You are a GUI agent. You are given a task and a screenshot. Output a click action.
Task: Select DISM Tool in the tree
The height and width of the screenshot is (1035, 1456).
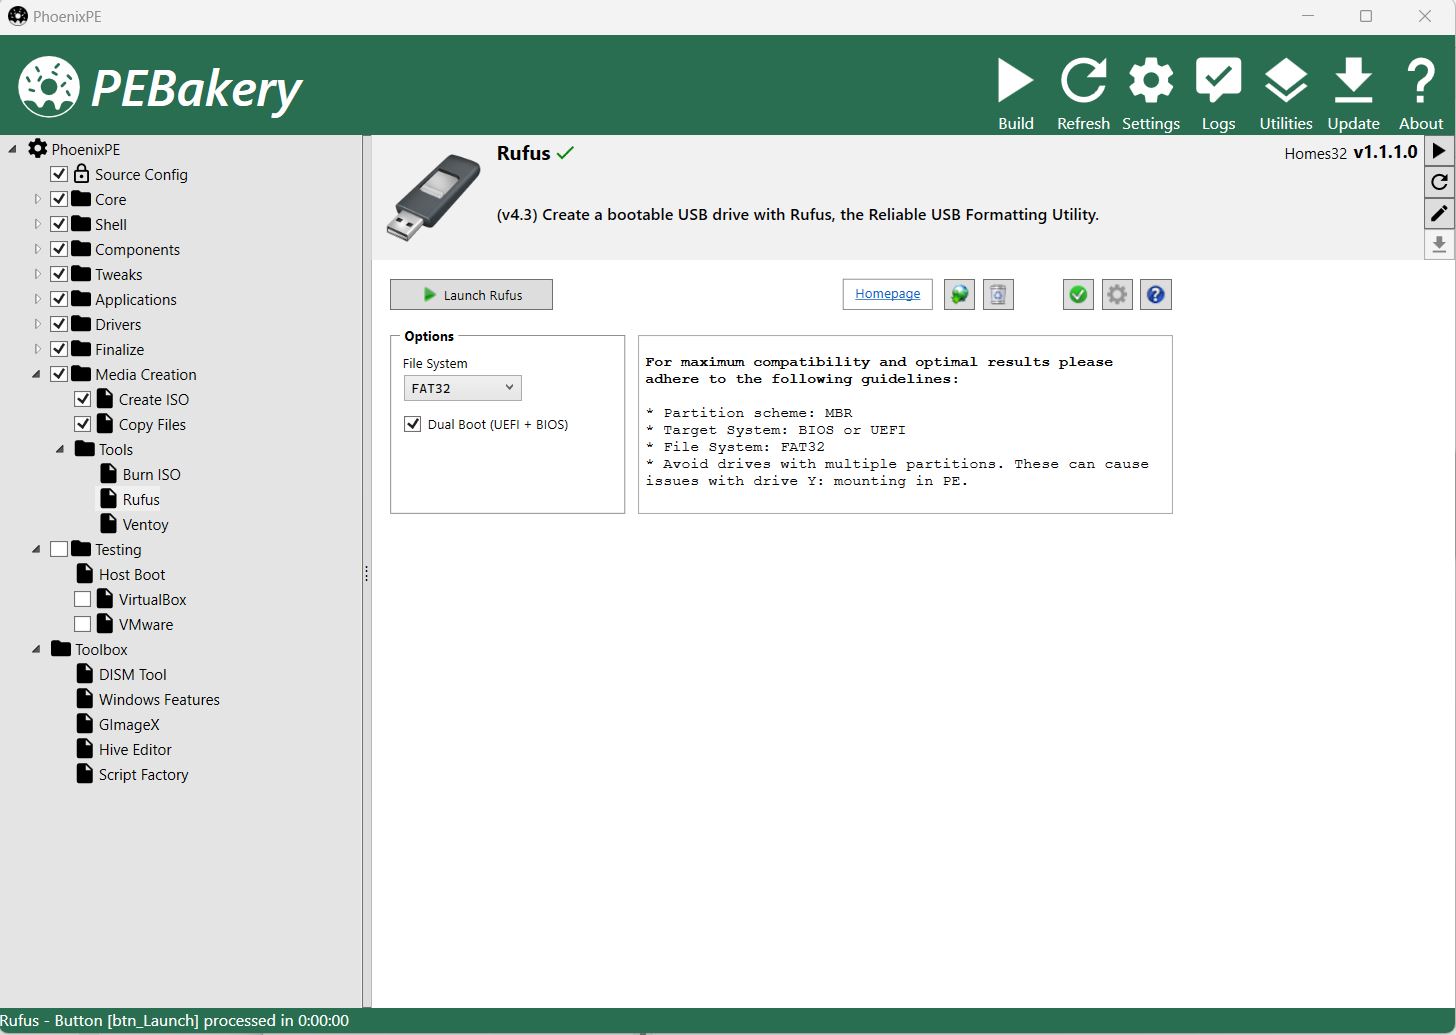click(133, 674)
